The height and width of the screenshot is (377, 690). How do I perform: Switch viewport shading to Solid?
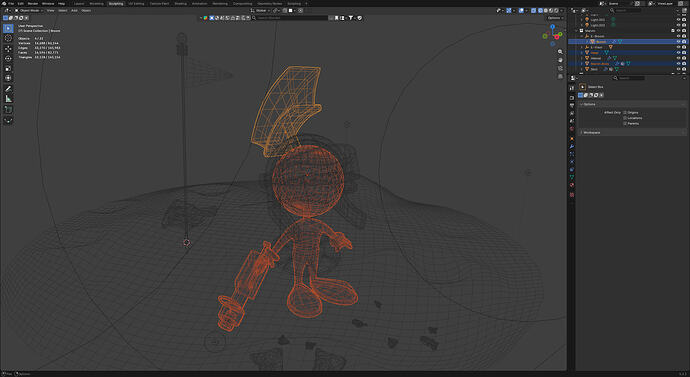pos(546,11)
